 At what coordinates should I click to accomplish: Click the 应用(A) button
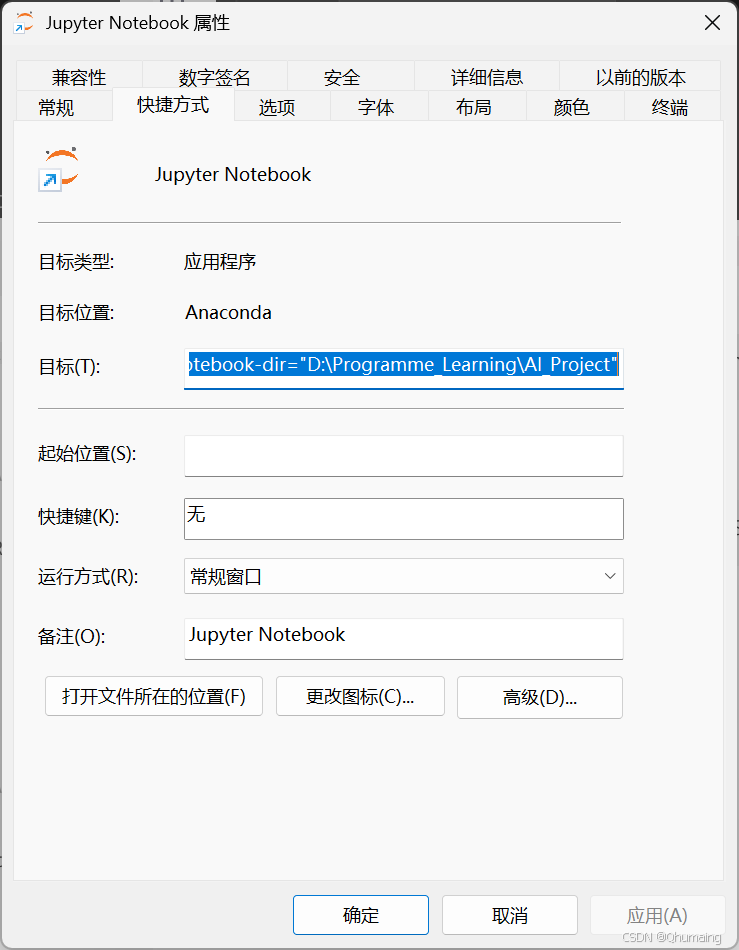[657, 915]
